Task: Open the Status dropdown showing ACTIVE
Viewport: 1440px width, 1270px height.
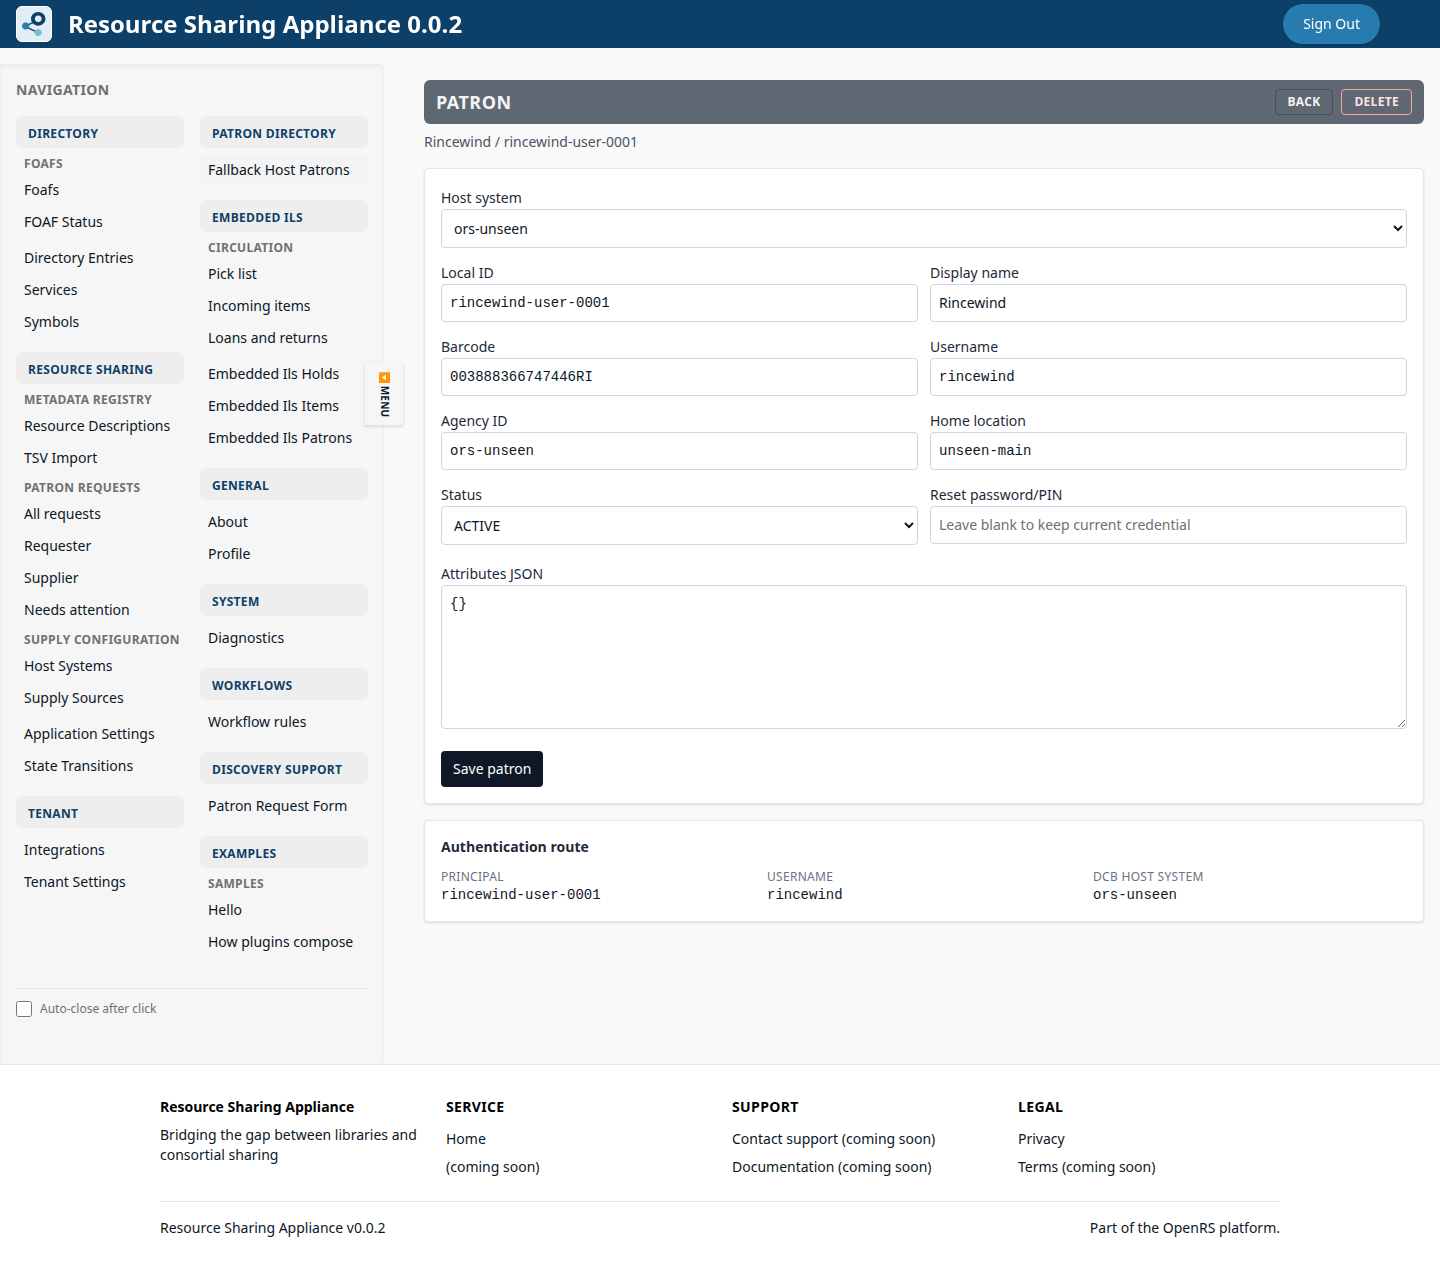Action: pos(679,526)
